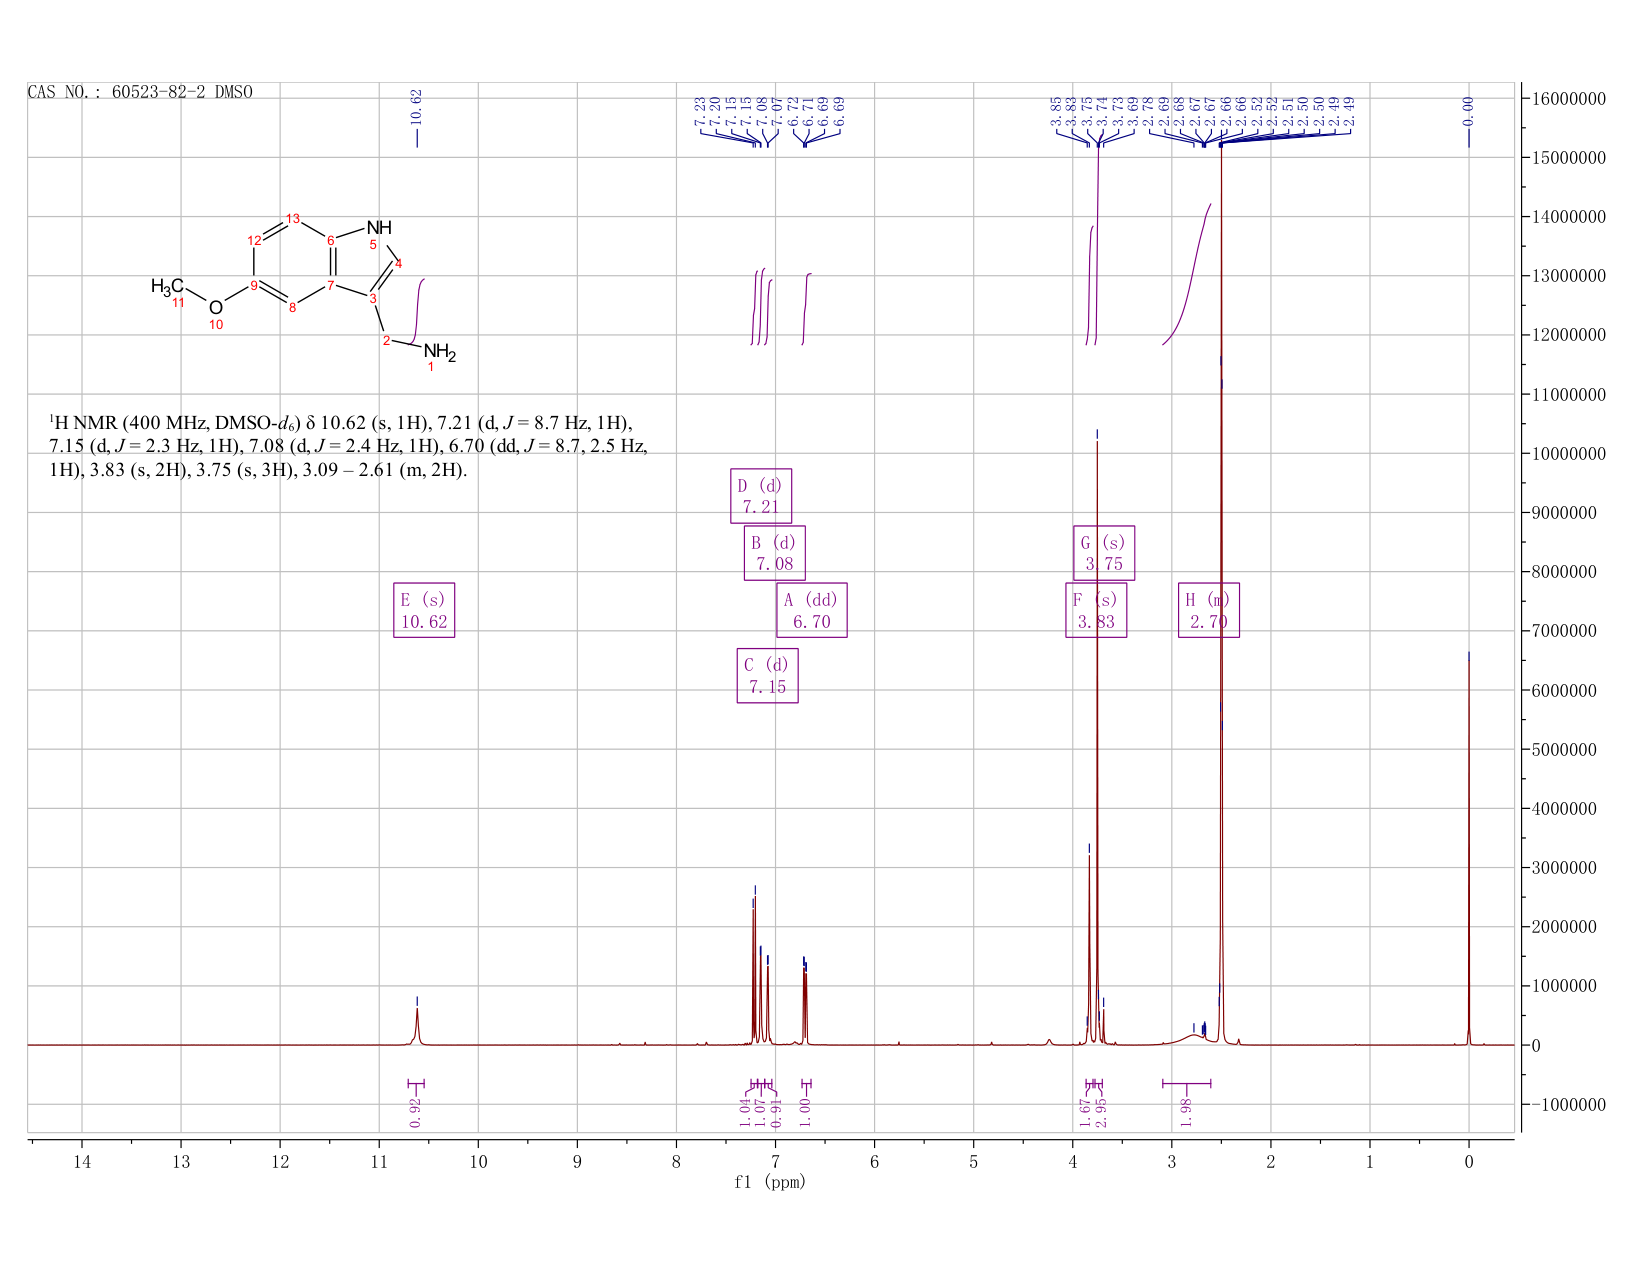Screen dimensions: 1650x1275
Task: Click the 1H NMR summary text block
Action: 348,446
